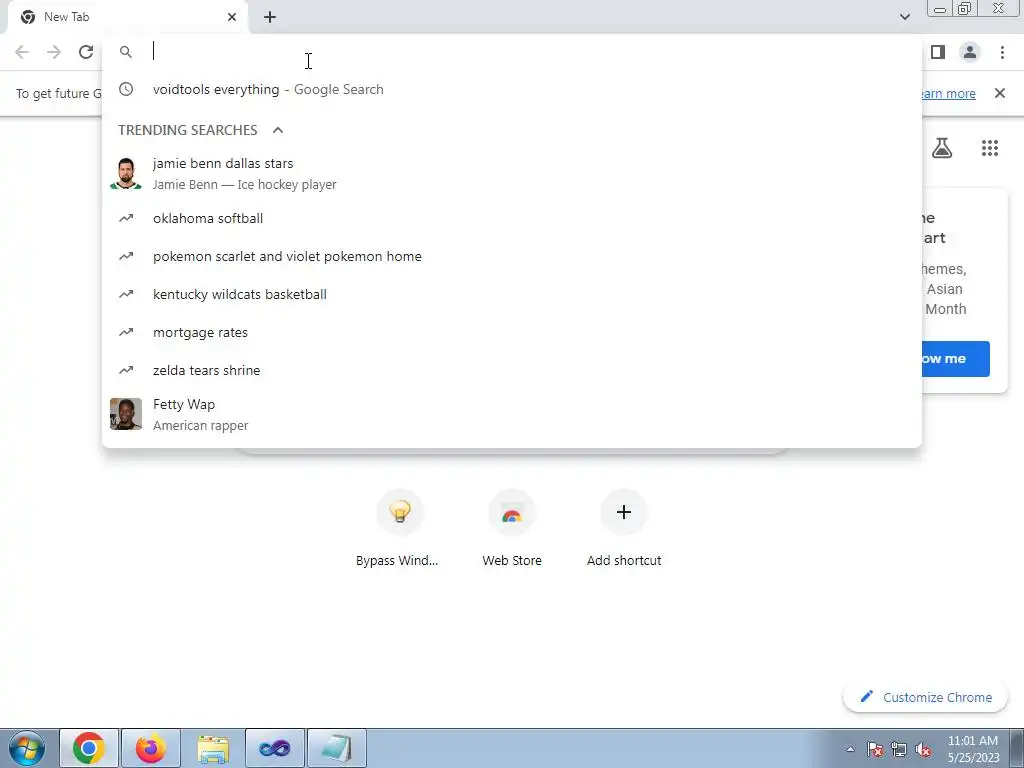Click Chrome icon in the taskbar
Image resolution: width=1024 pixels, height=768 pixels.
click(x=89, y=748)
